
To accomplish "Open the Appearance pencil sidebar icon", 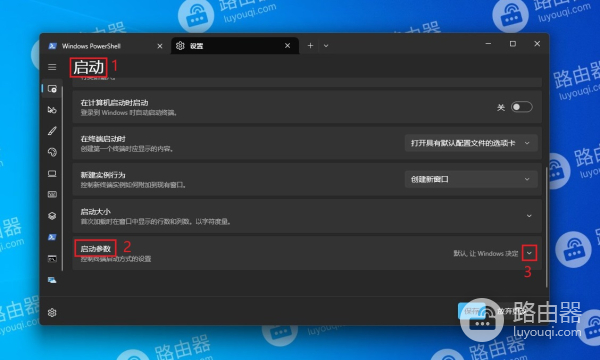I will 52,131.
